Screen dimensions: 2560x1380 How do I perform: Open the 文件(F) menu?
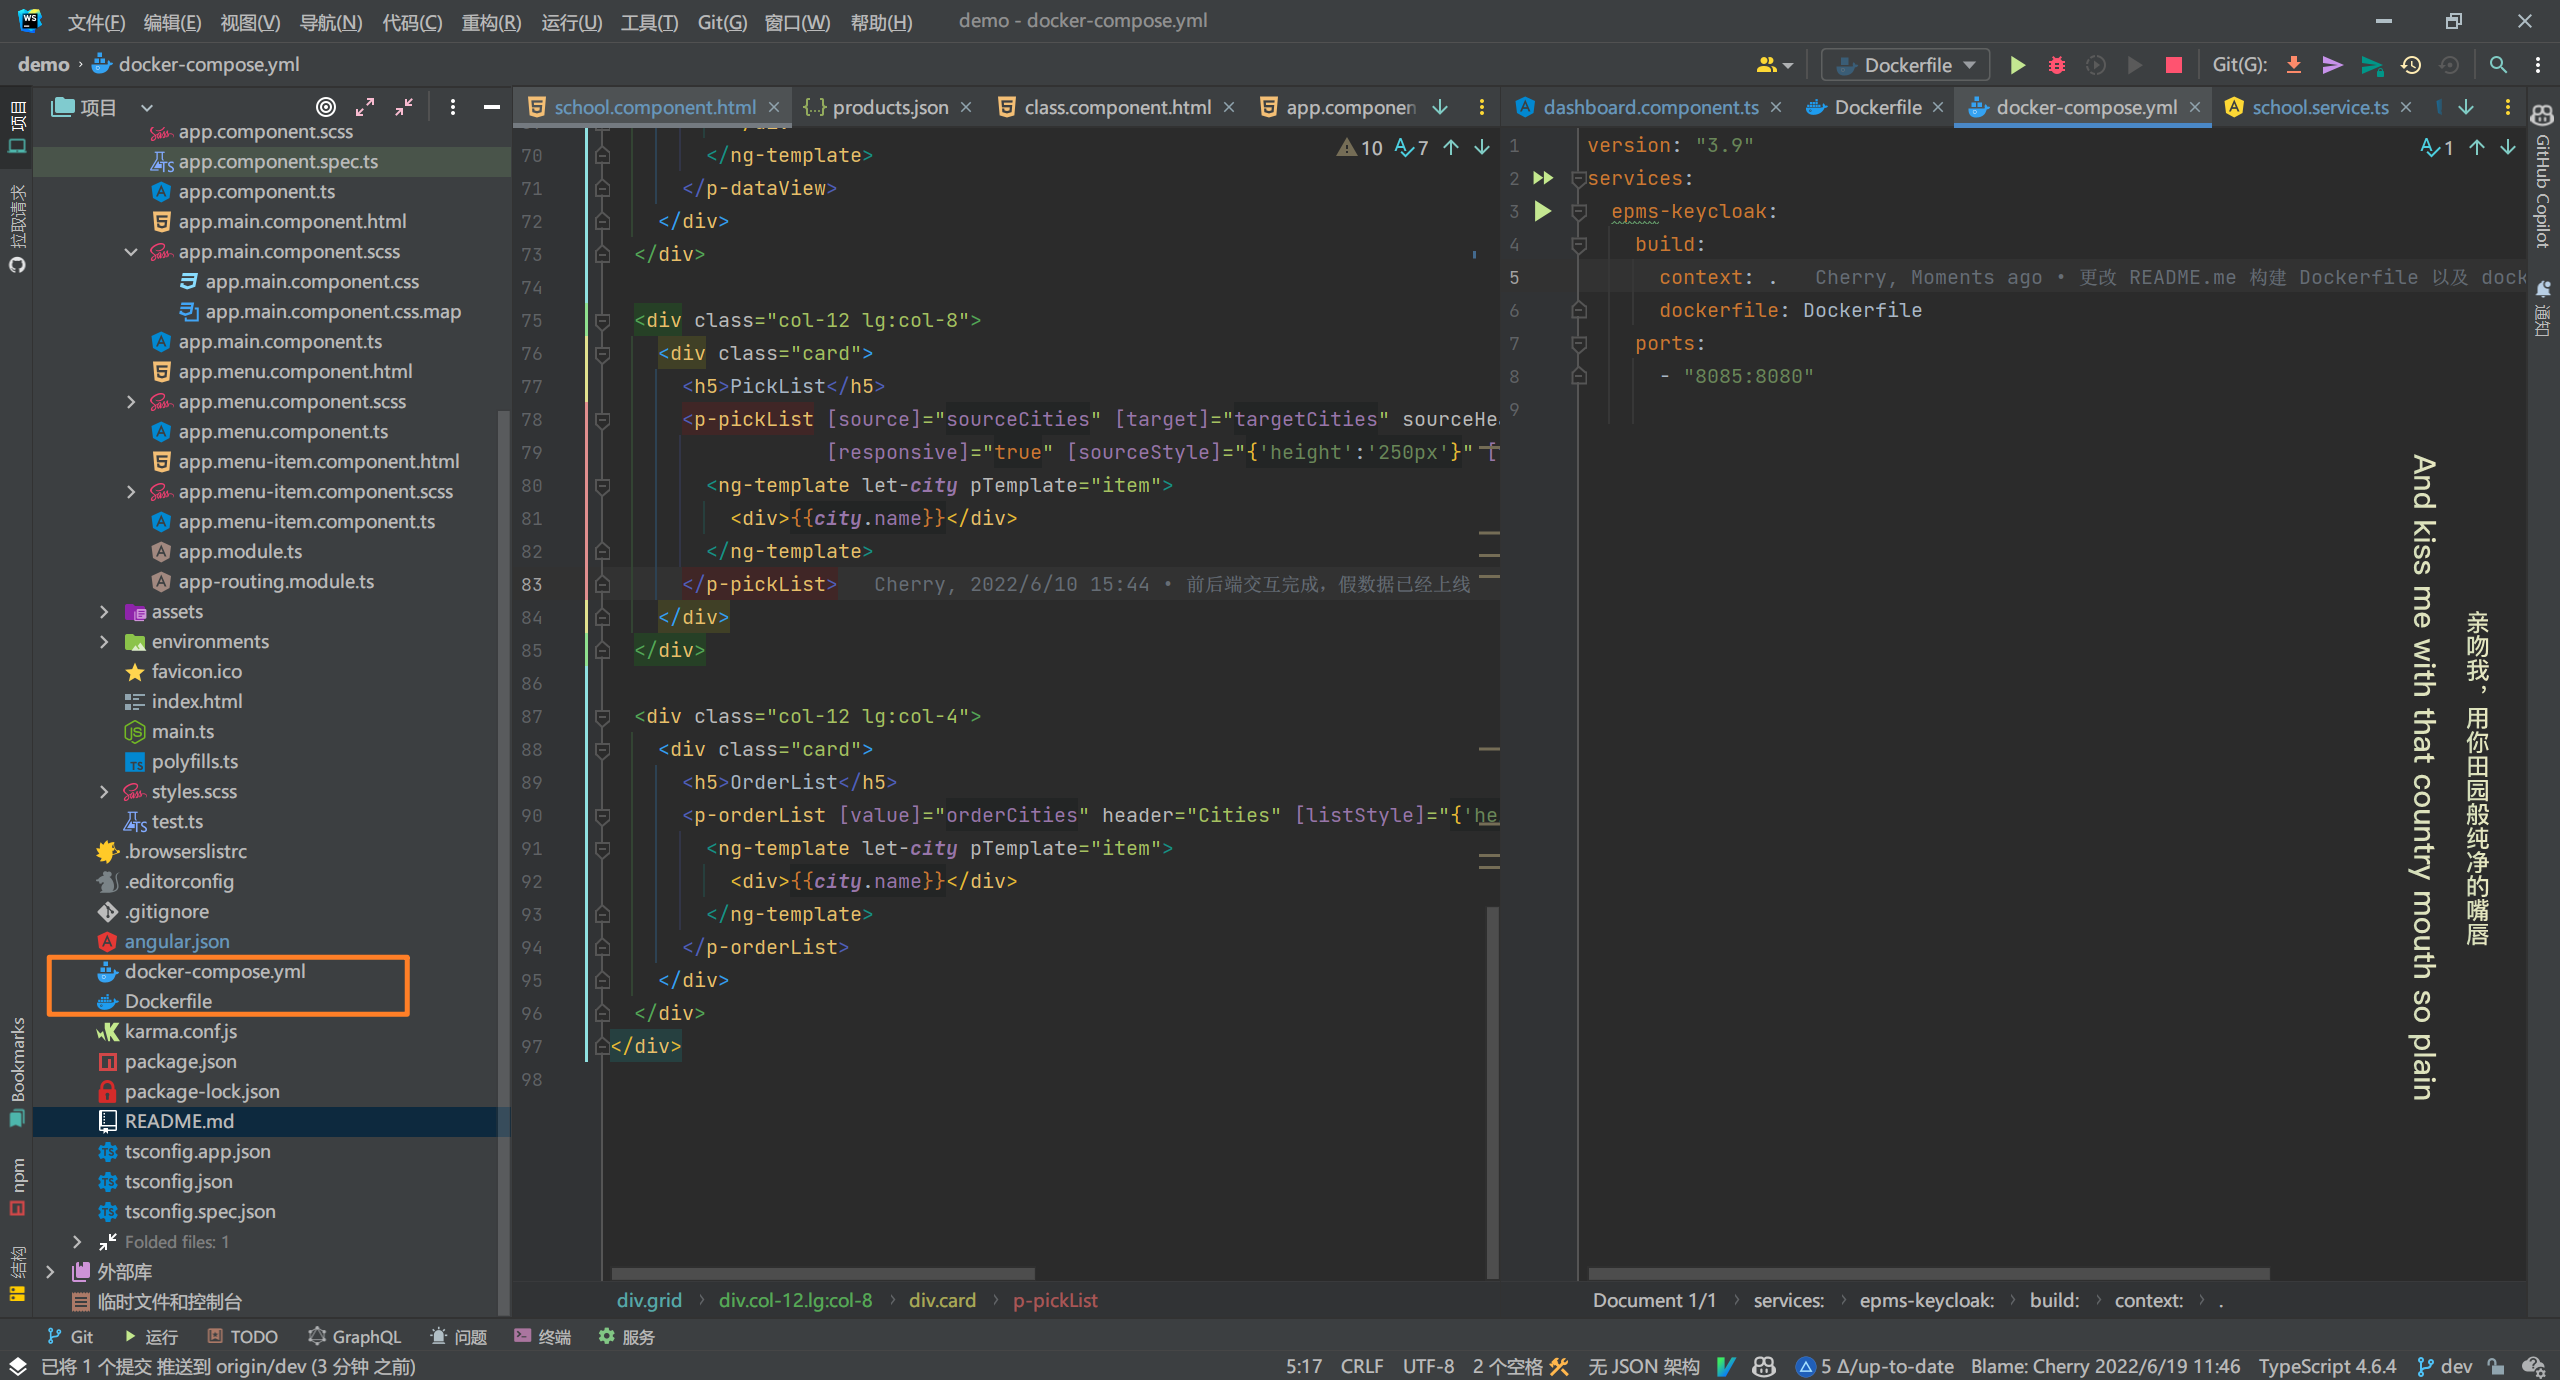pyautogui.click(x=96, y=22)
